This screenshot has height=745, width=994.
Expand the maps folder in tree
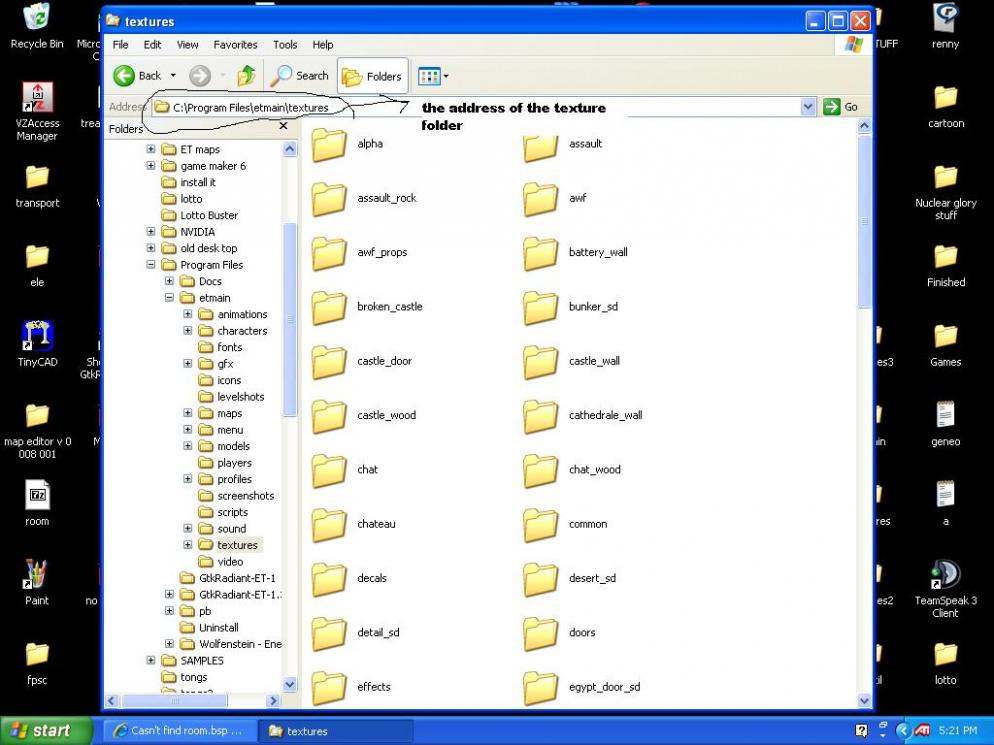[x=188, y=413]
